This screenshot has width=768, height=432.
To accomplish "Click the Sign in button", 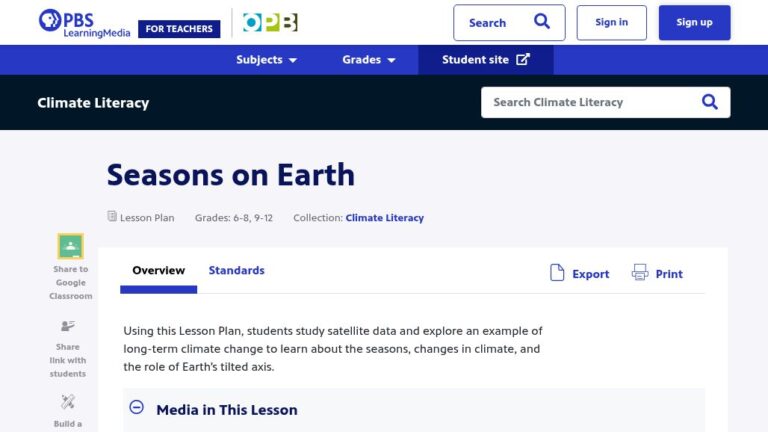I will point(611,23).
